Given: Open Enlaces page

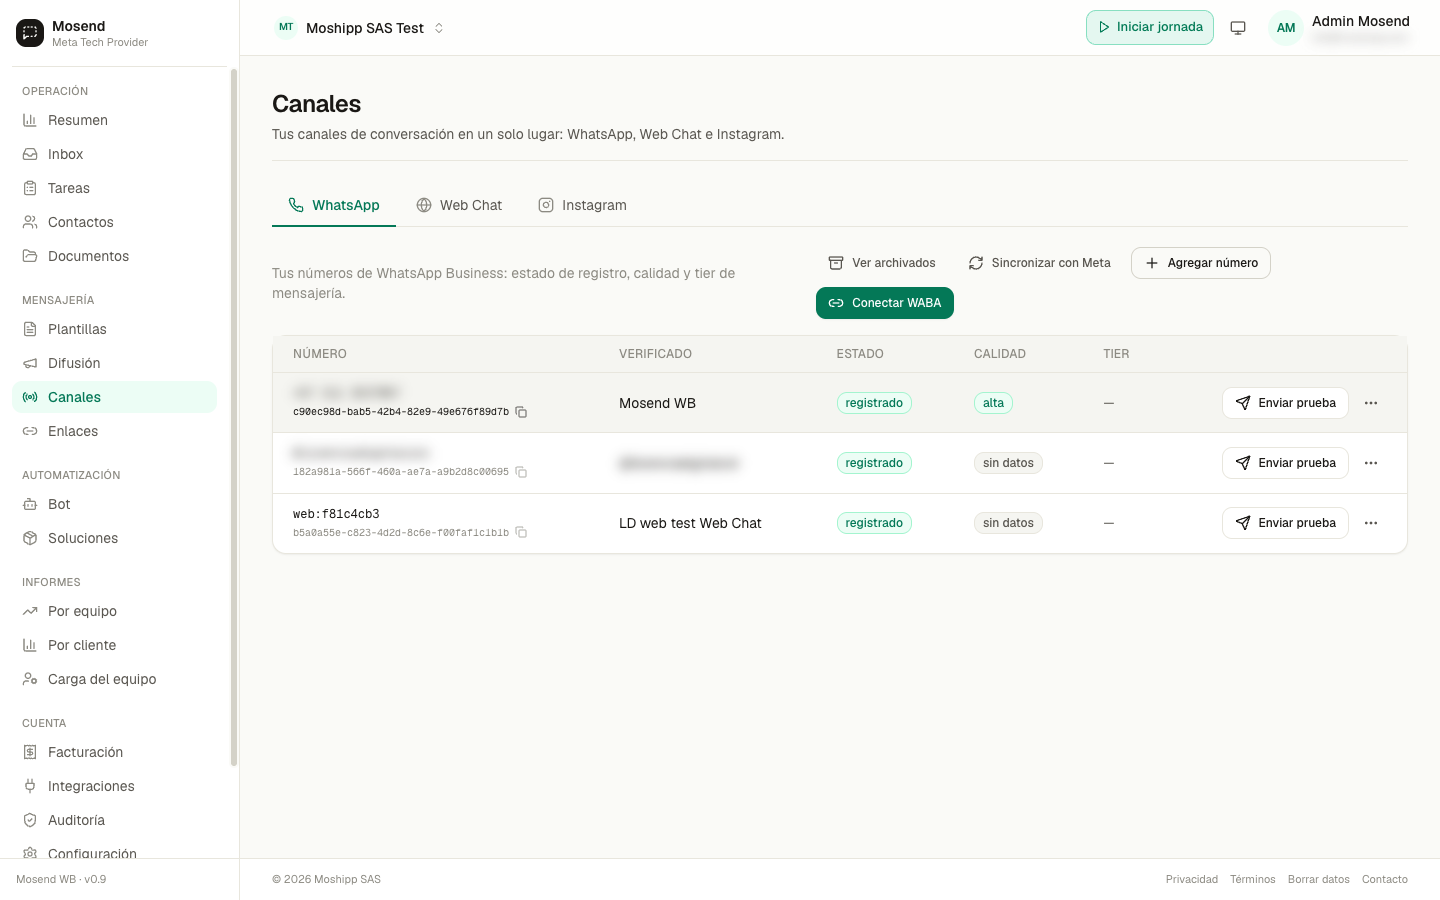Looking at the screenshot, I should [x=114, y=431].
